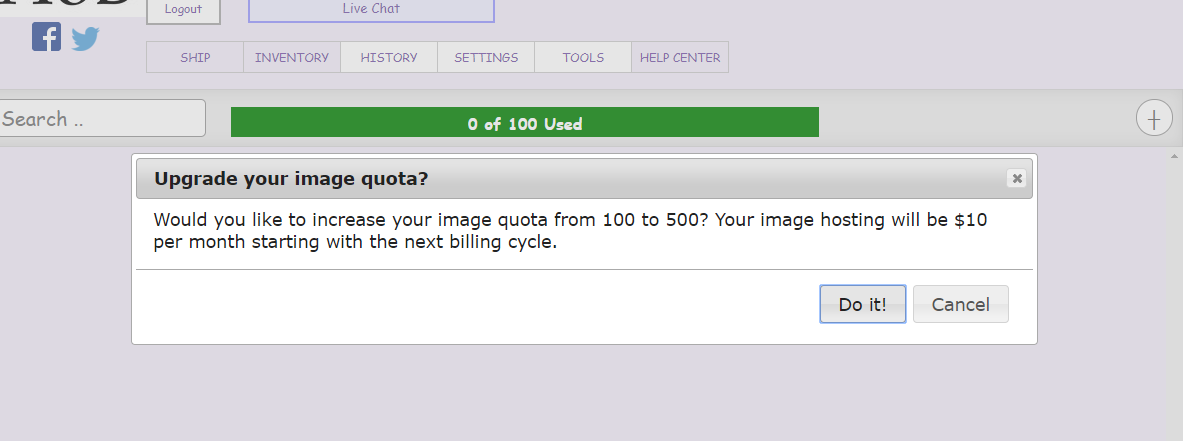Start a Live Chat session
This screenshot has height=441, width=1183.
(371, 9)
